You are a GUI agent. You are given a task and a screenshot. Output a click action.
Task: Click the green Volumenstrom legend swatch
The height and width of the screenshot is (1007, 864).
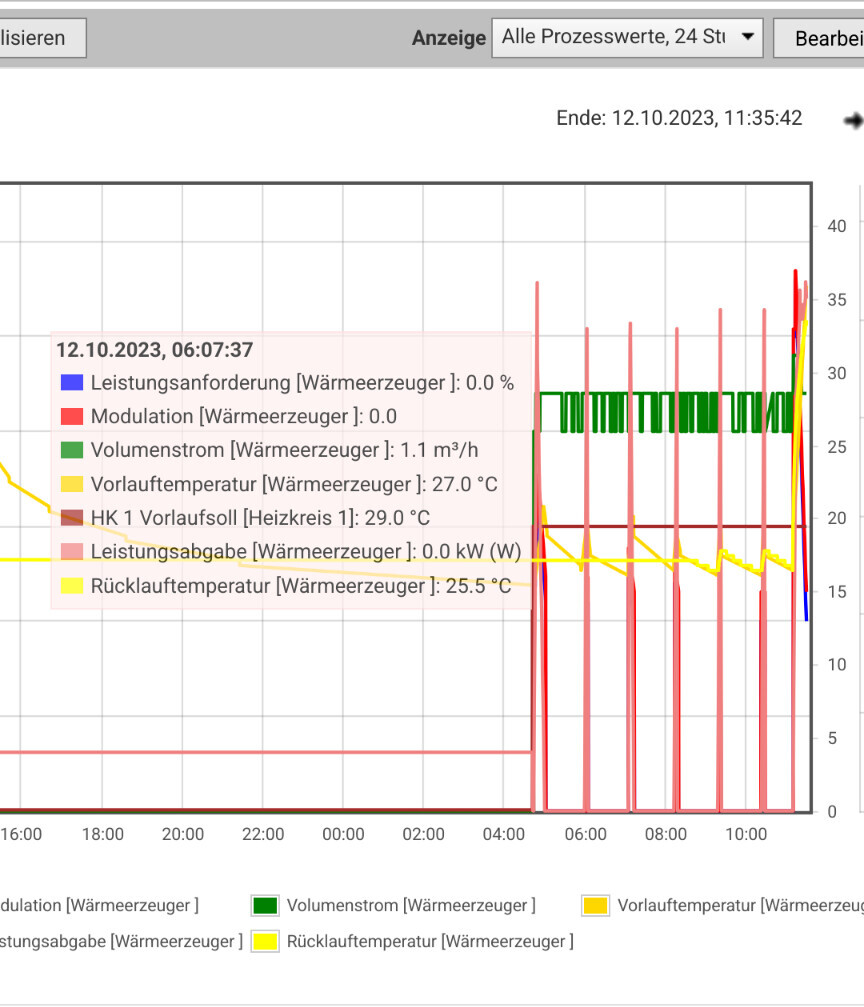(264, 906)
